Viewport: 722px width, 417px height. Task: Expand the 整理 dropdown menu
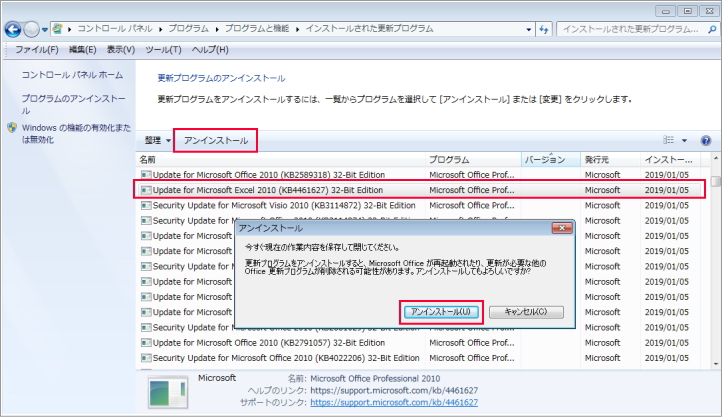pyautogui.click(x=157, y=141)
